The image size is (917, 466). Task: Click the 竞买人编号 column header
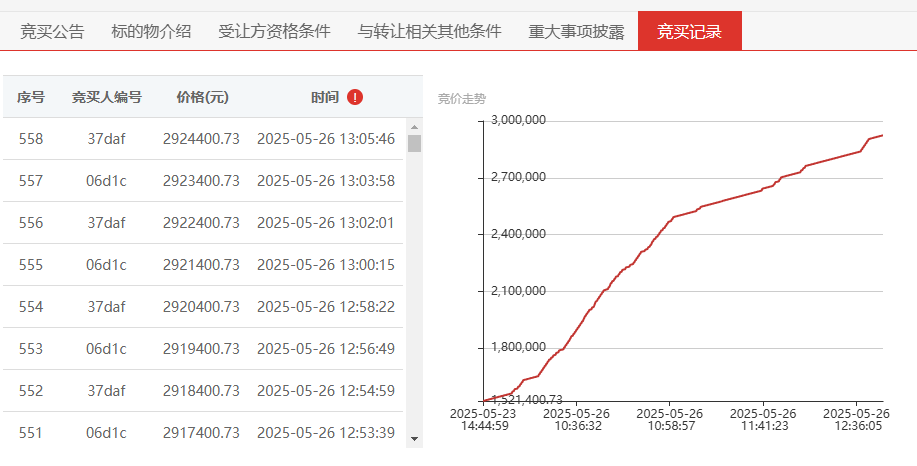point(106,97)
